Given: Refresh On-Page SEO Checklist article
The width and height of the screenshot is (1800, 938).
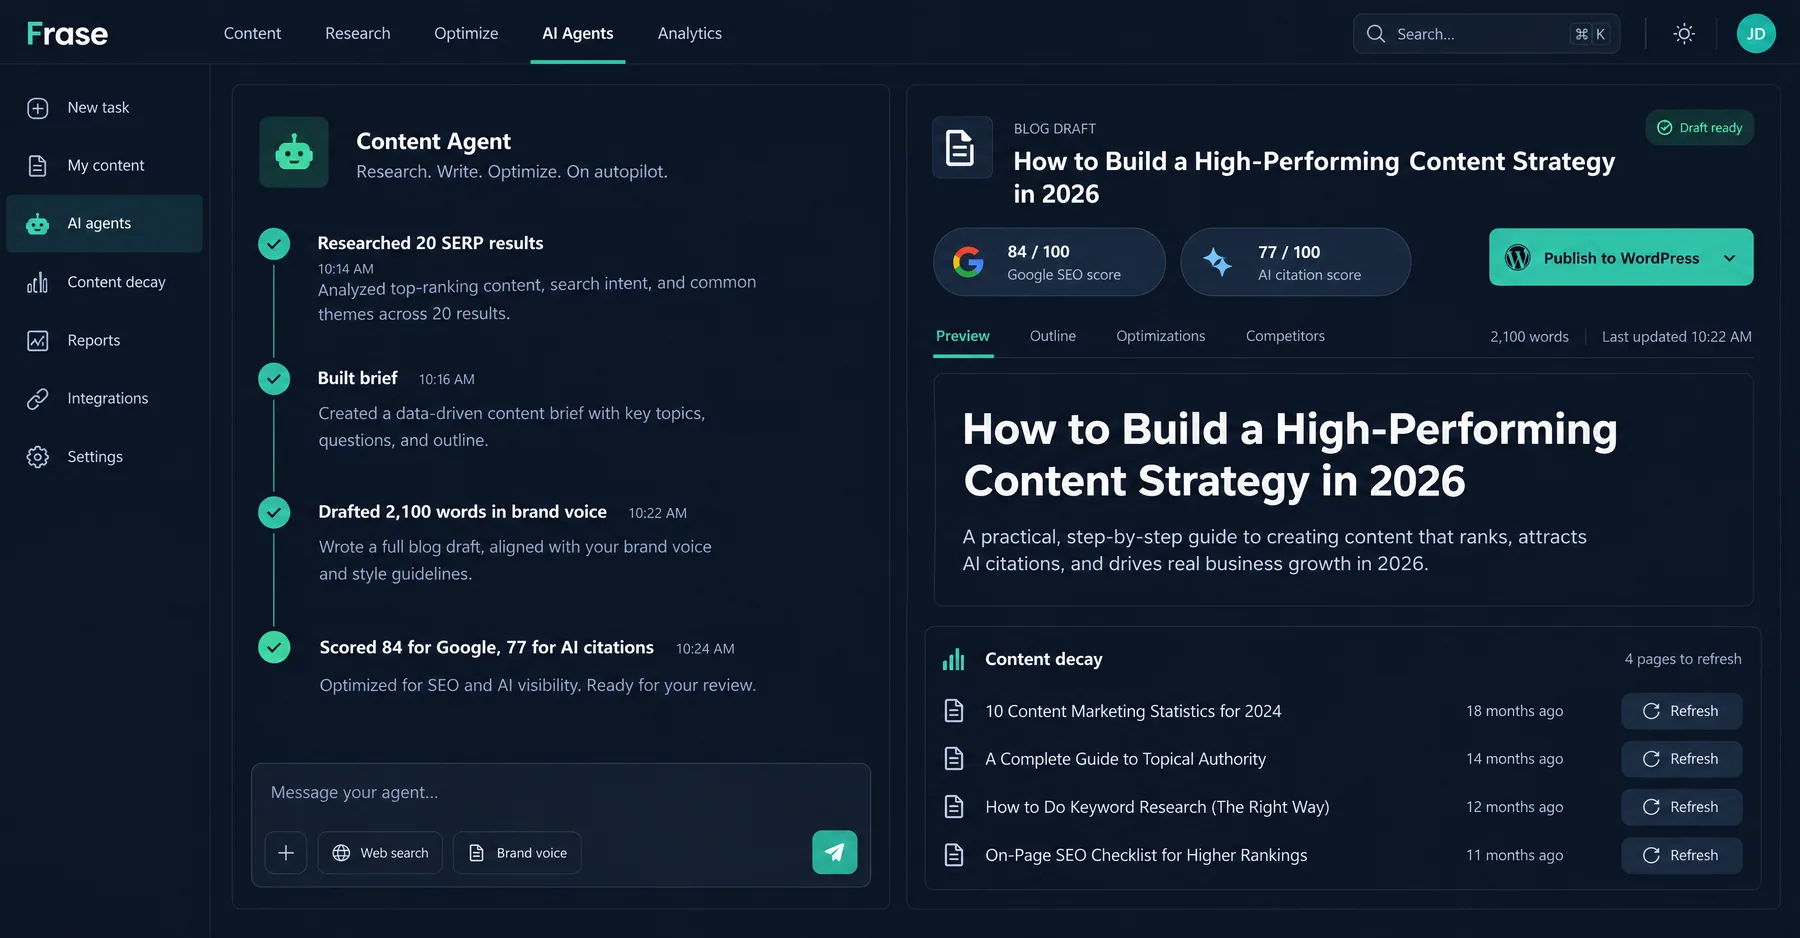Looking at the screenshot, I should click(1681, 855).
